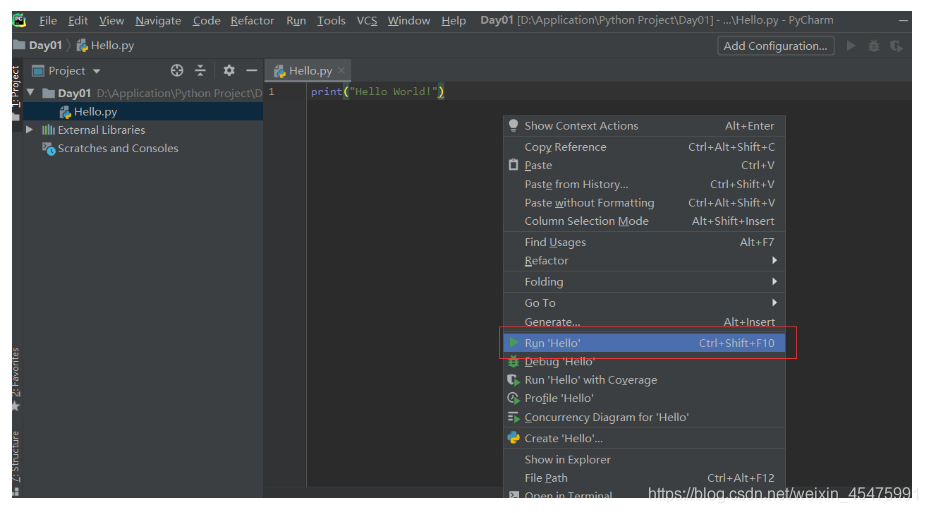928x513 pixels.
Task: Click the coverage shield icon in context menu
Action: point(513,380)
